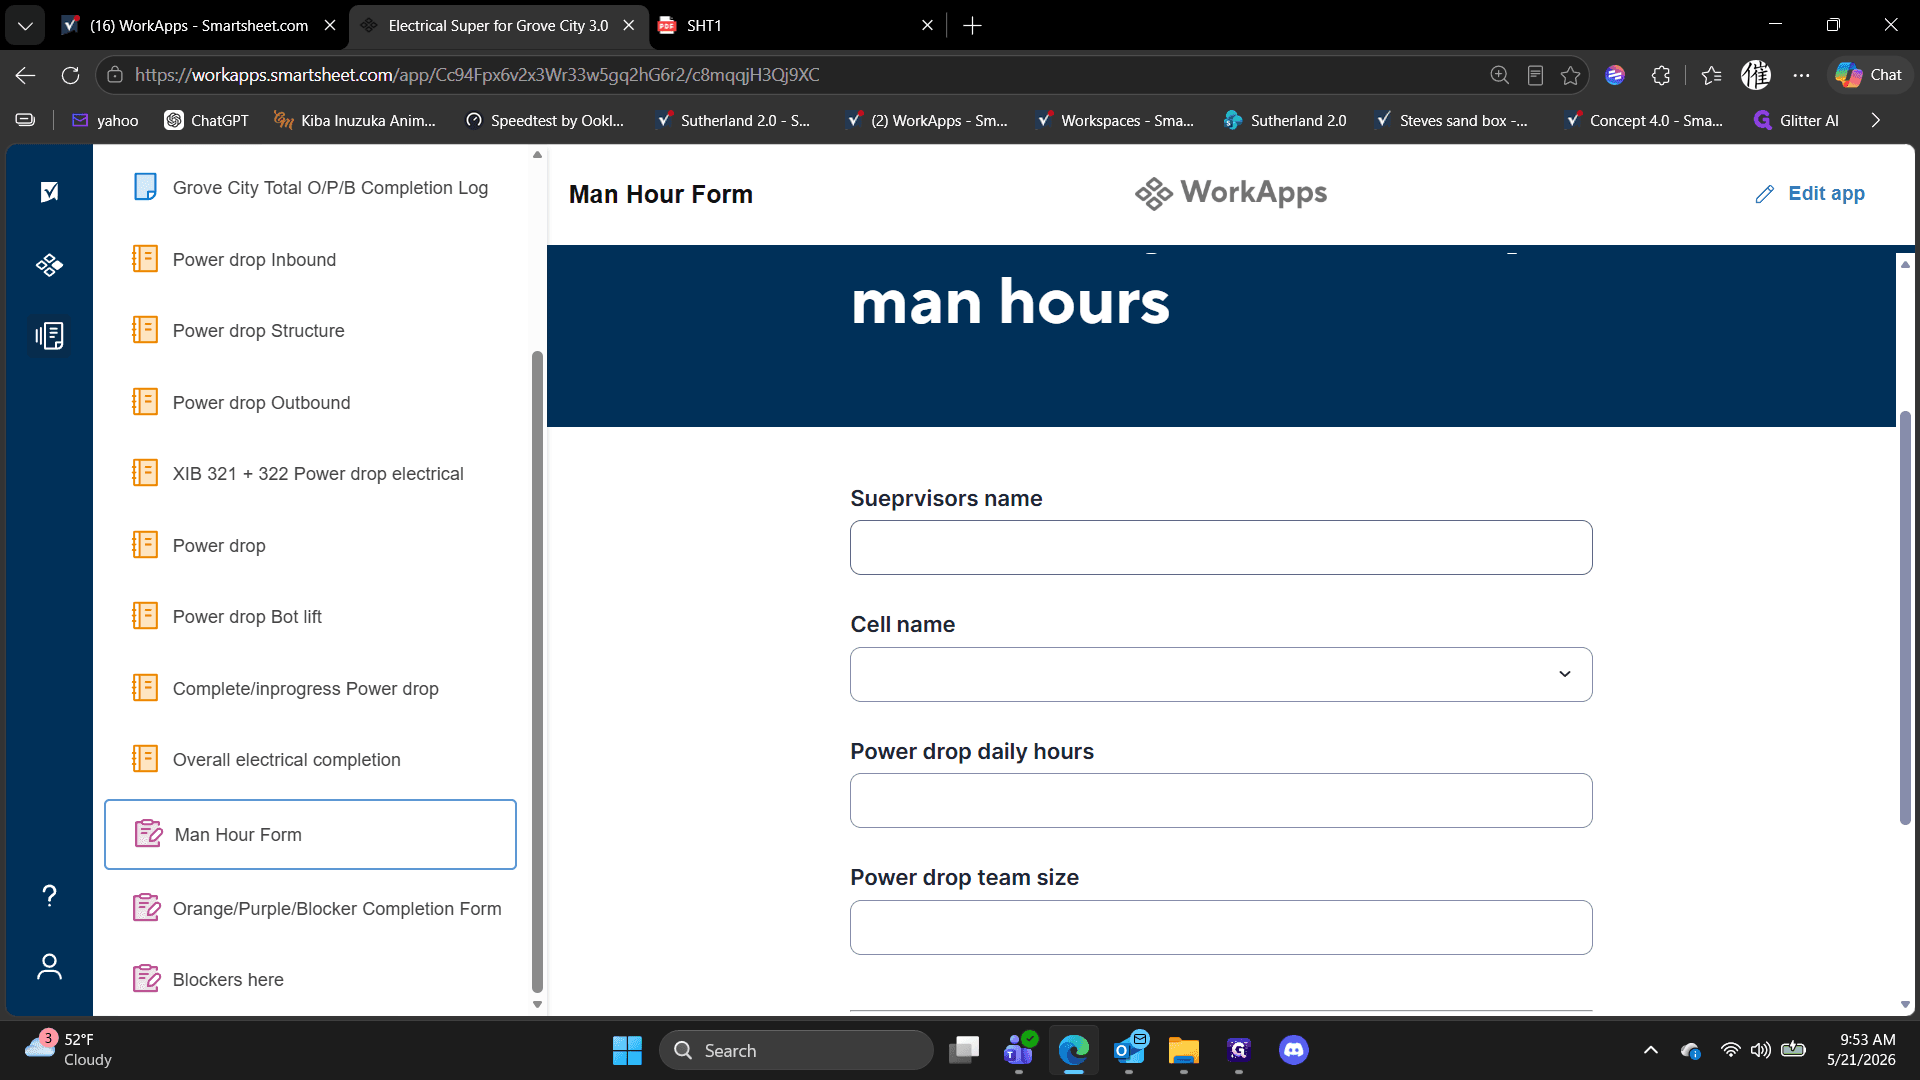Click the Windows Start button

627,1050
